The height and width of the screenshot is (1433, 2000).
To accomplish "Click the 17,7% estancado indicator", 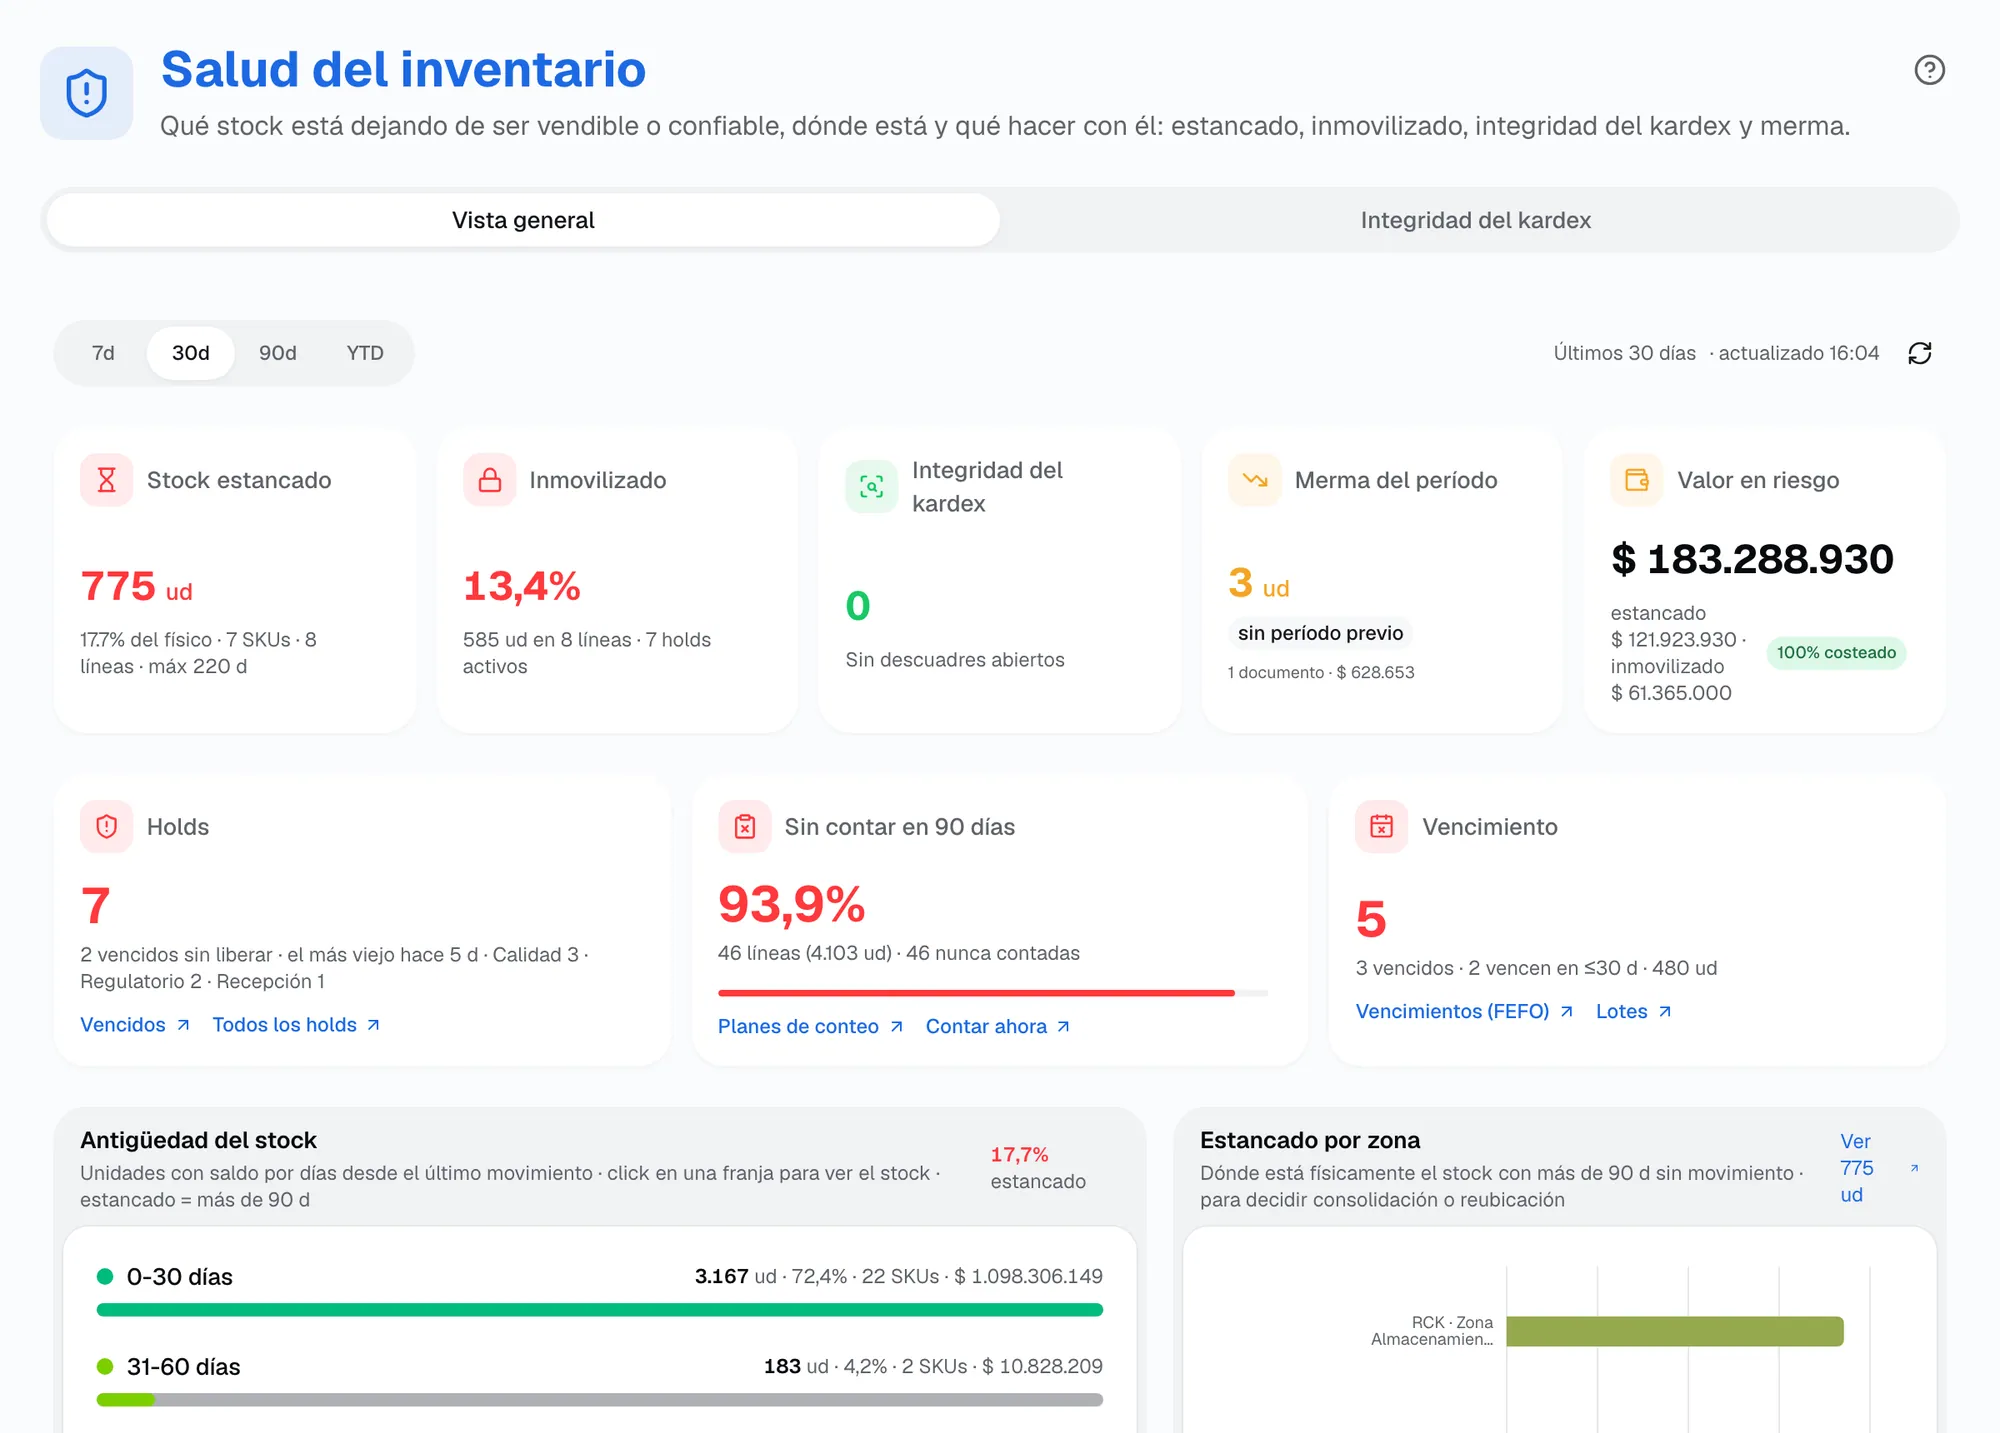I will pyautogui.click(x=1038, y=1168).
